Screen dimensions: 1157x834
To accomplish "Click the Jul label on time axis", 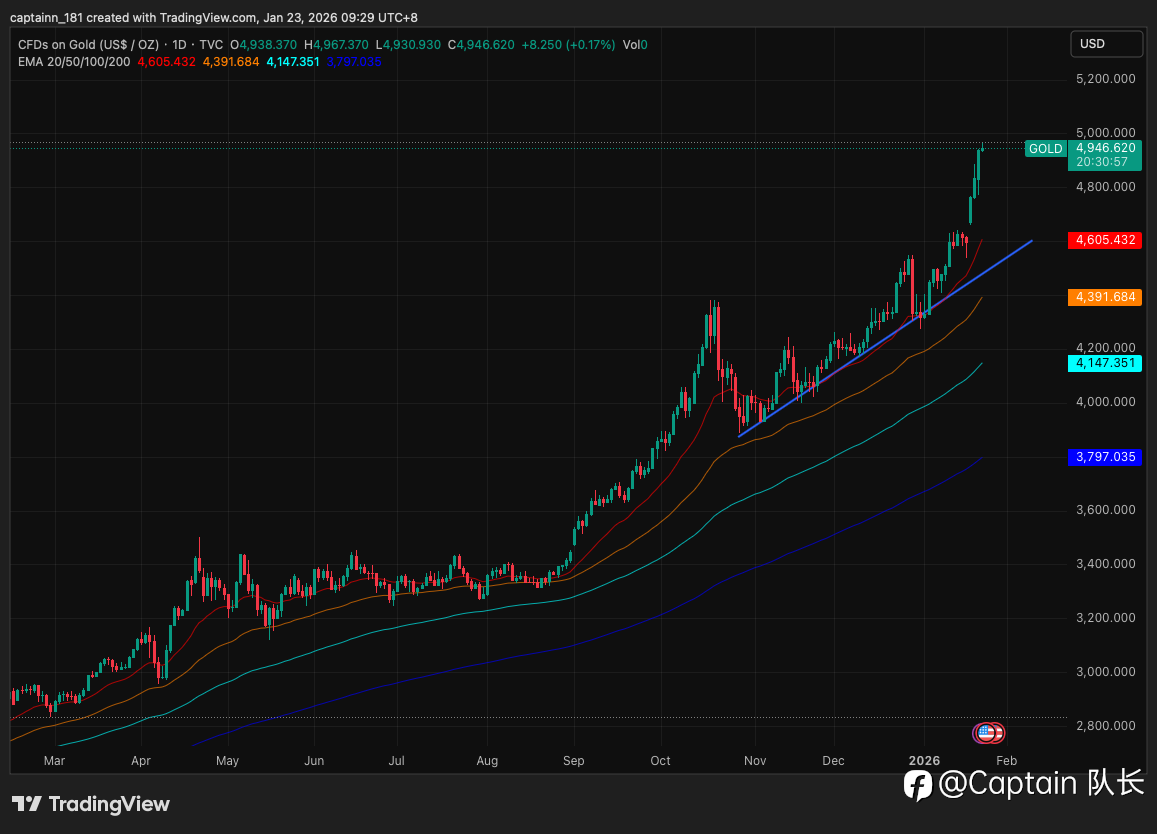I will (x=396, y=761).
